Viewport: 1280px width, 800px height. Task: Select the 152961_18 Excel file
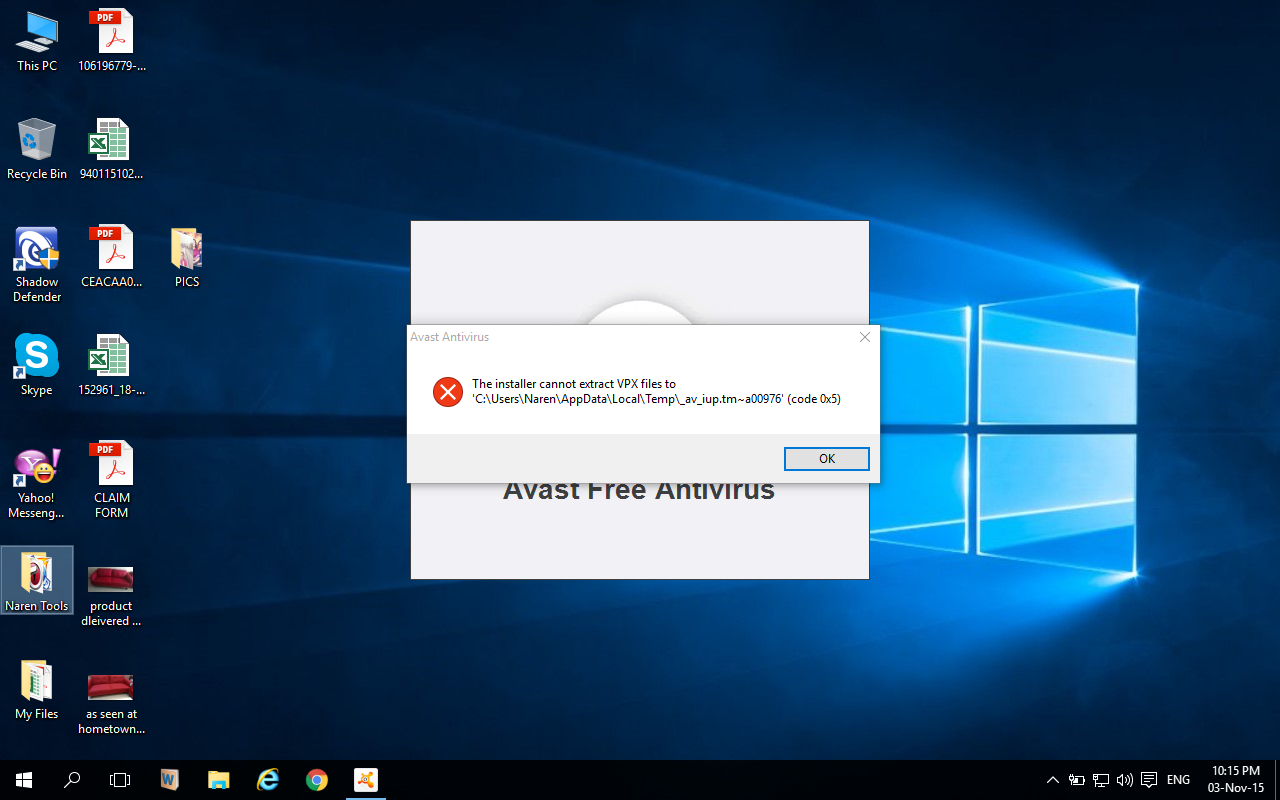(x=112, y=365)
